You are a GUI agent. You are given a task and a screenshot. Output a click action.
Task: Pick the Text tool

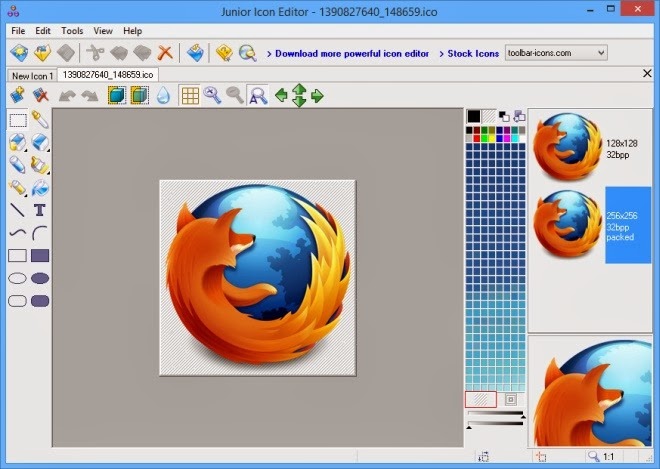click(x=40, y=210)
